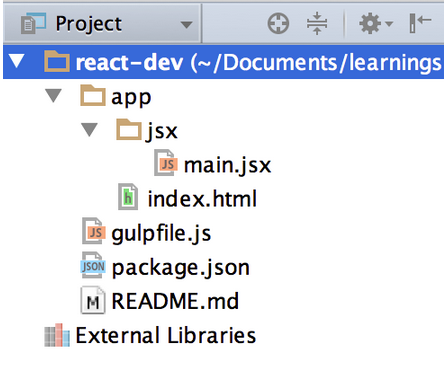This screenshot has width=445, height=377.
Task: Select External Libraries node
Action: [x=166, y=335]
